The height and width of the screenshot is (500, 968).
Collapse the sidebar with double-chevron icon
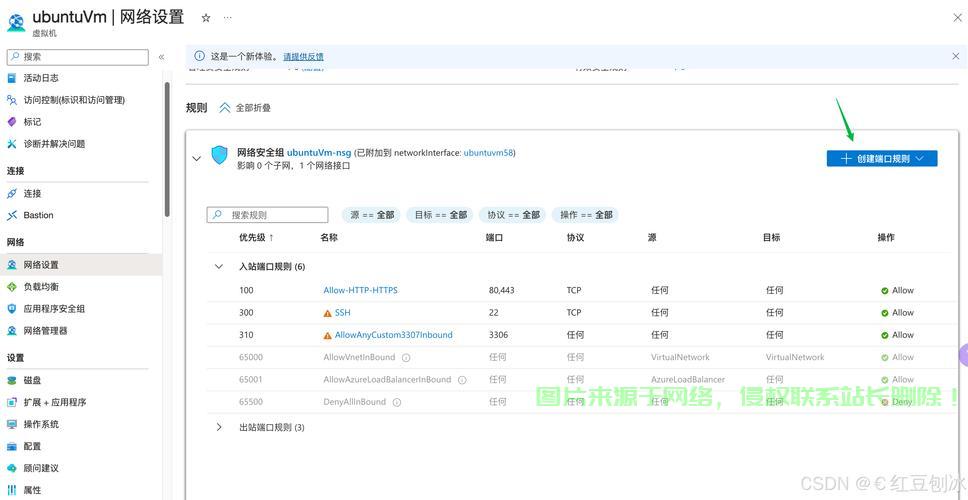[161, 57]
